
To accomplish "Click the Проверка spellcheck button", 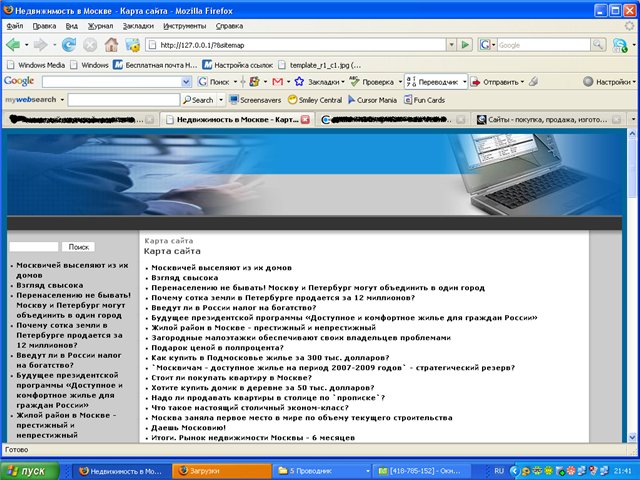I will 372,82.
